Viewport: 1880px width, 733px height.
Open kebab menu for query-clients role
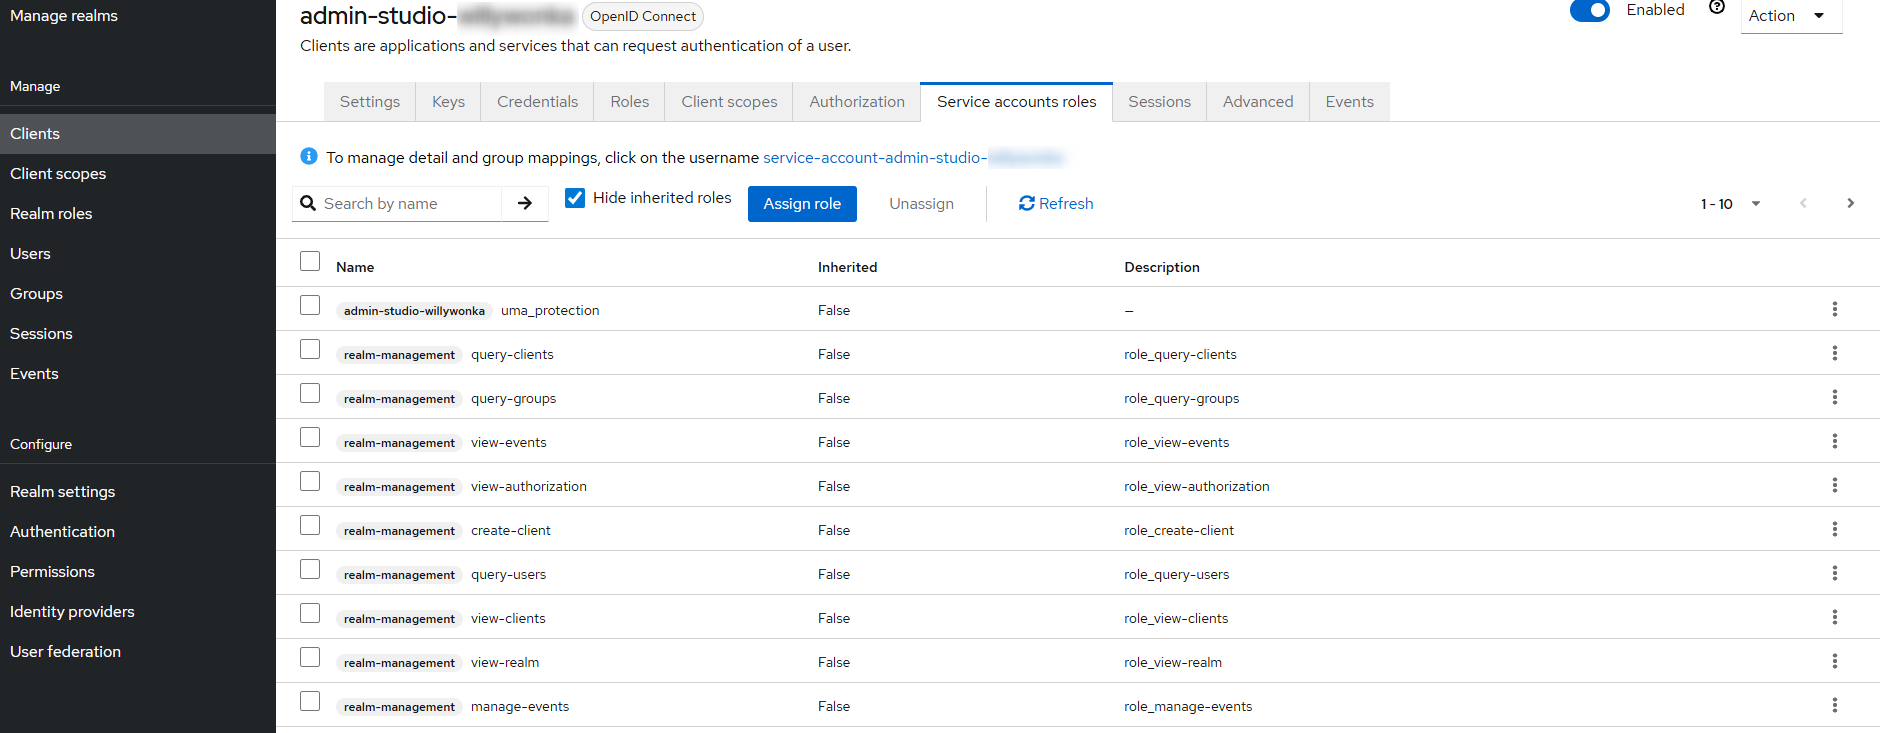1834,353
